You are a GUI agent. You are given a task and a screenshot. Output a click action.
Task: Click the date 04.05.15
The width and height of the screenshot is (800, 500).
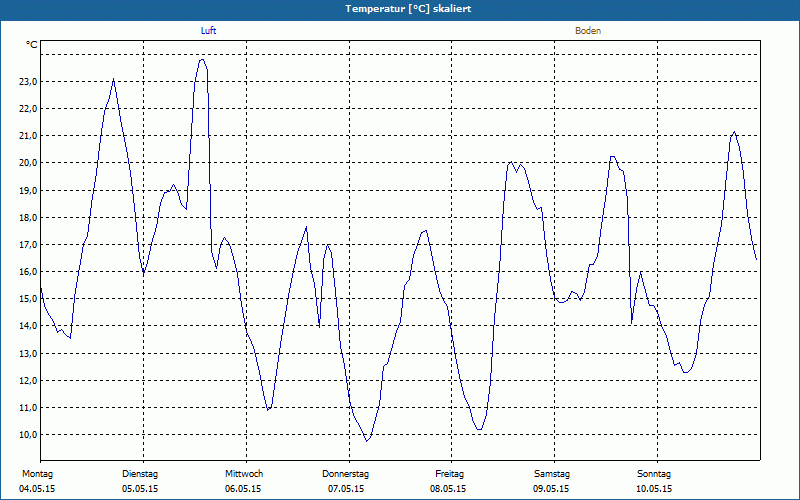click(x=37, y=489)
